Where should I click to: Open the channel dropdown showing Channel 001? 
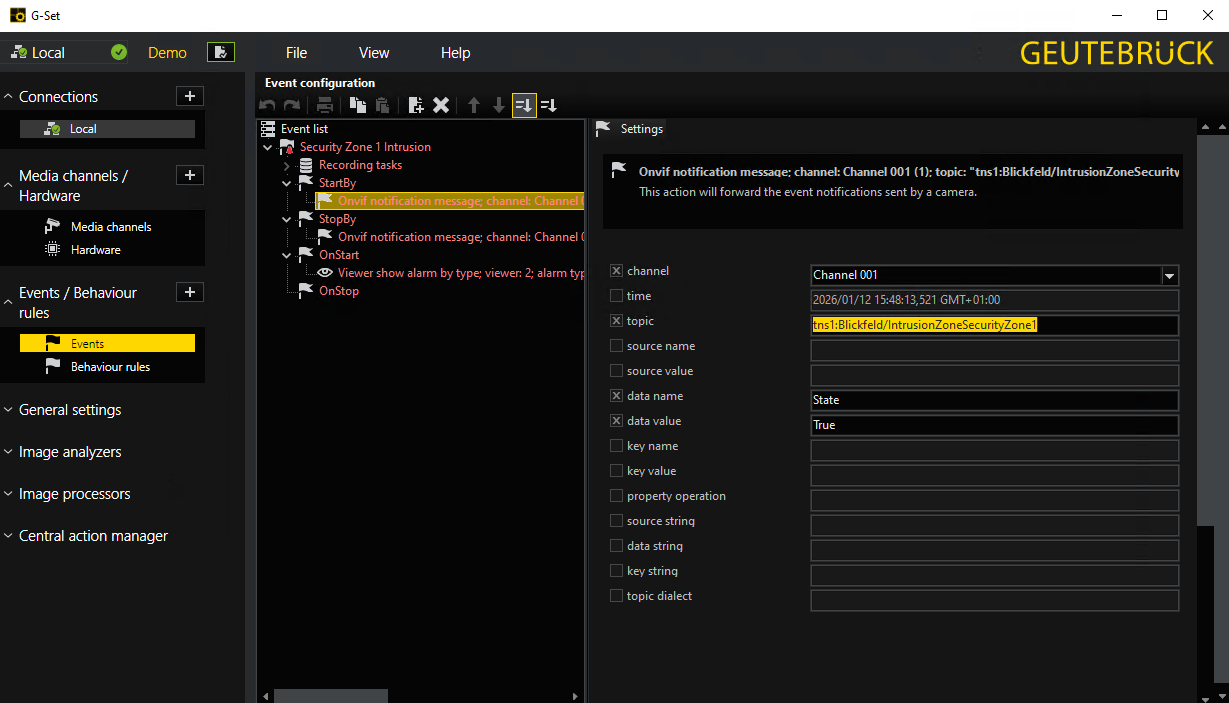click(x=1170, y=275)
